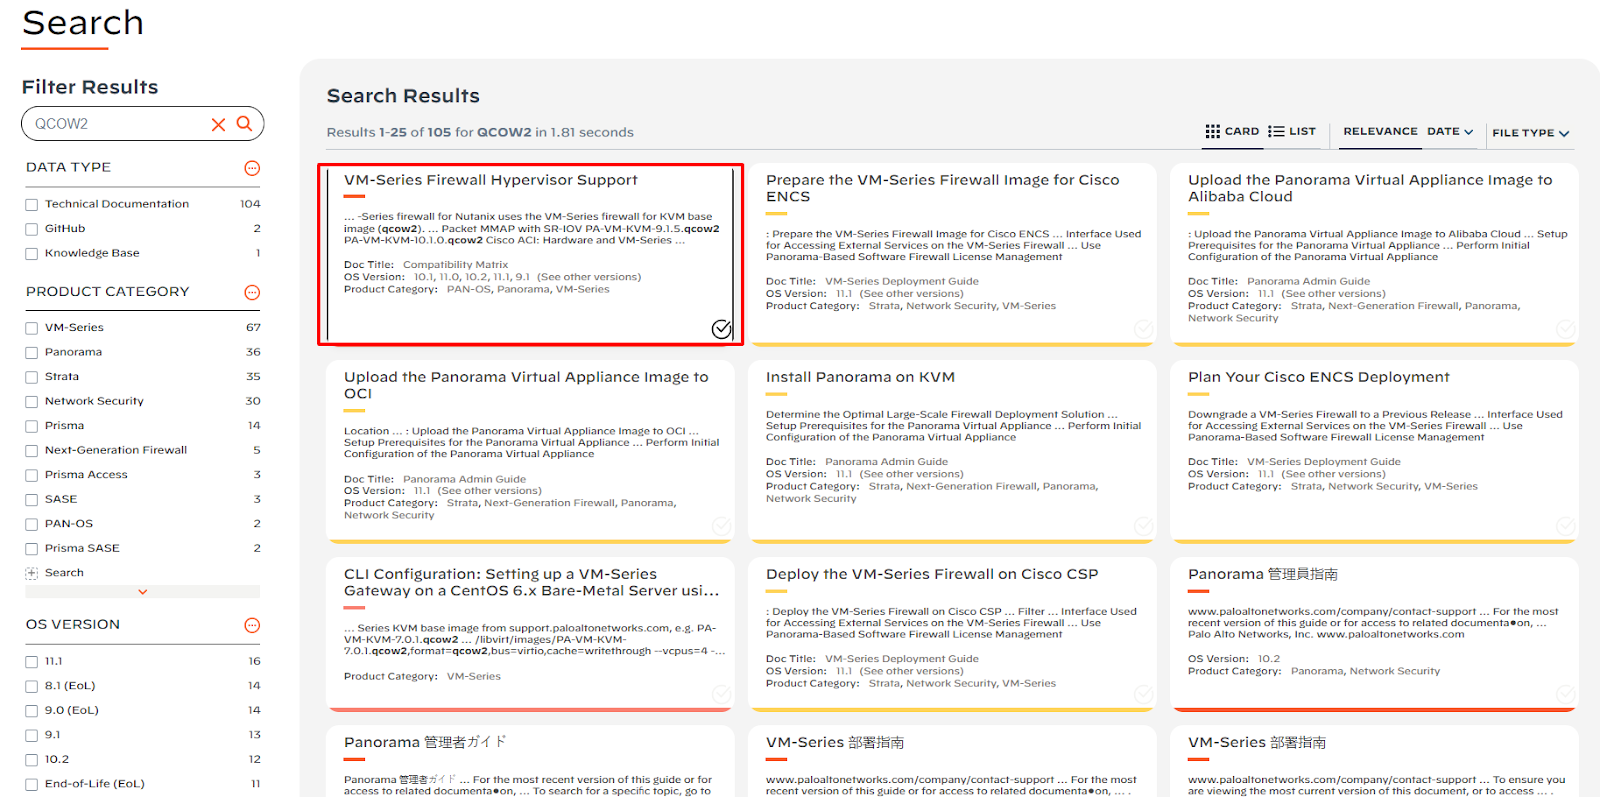This screenshot has width=1600, height=797.
Task: Check the Prisma Access filter
Action: point(31,475)
